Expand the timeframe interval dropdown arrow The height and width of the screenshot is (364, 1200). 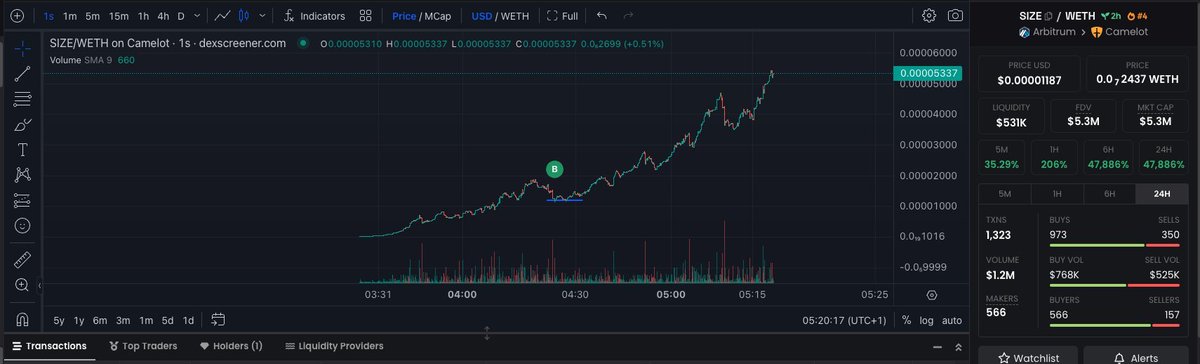point(198,16)
